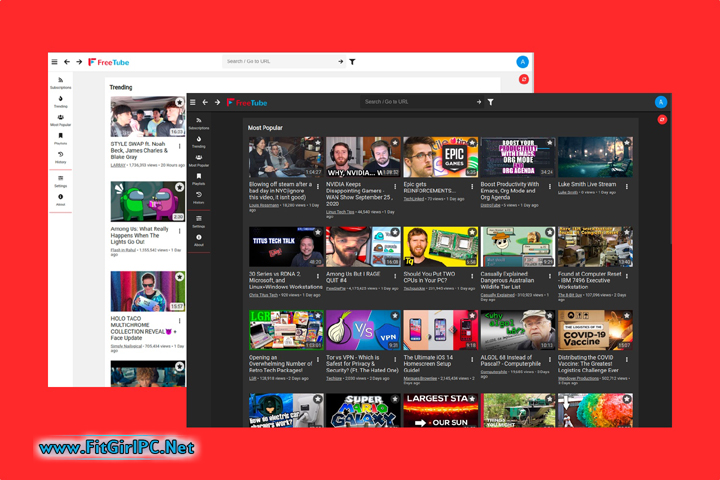Go back in dark FreeTube window

coord(205,102)
